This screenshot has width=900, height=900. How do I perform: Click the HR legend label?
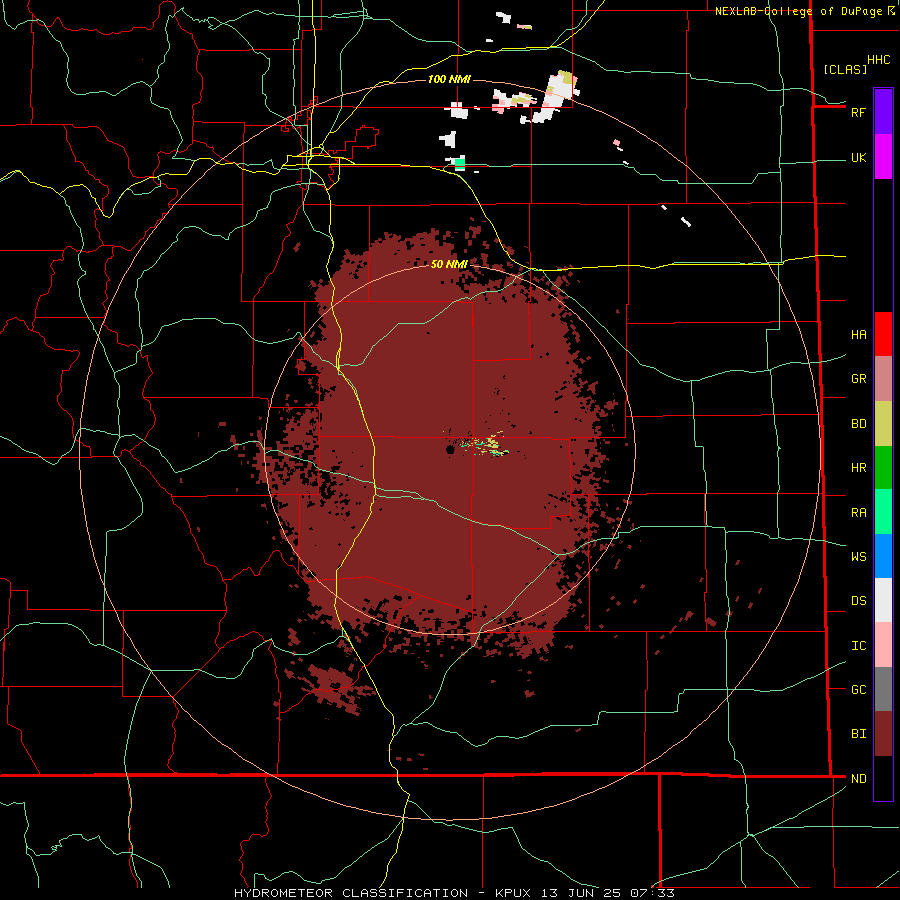858,468
